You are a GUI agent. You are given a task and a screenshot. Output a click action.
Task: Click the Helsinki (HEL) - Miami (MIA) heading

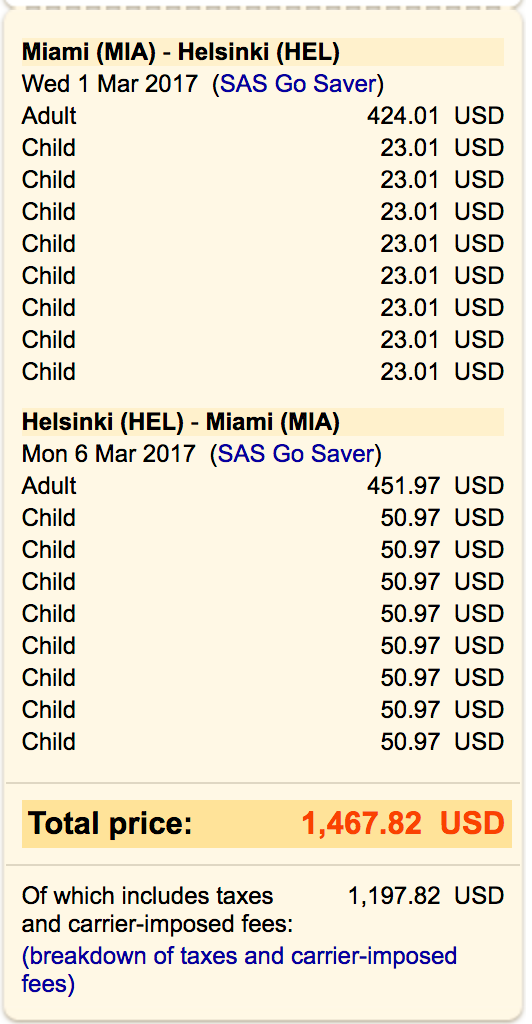[x=181, y=423]
